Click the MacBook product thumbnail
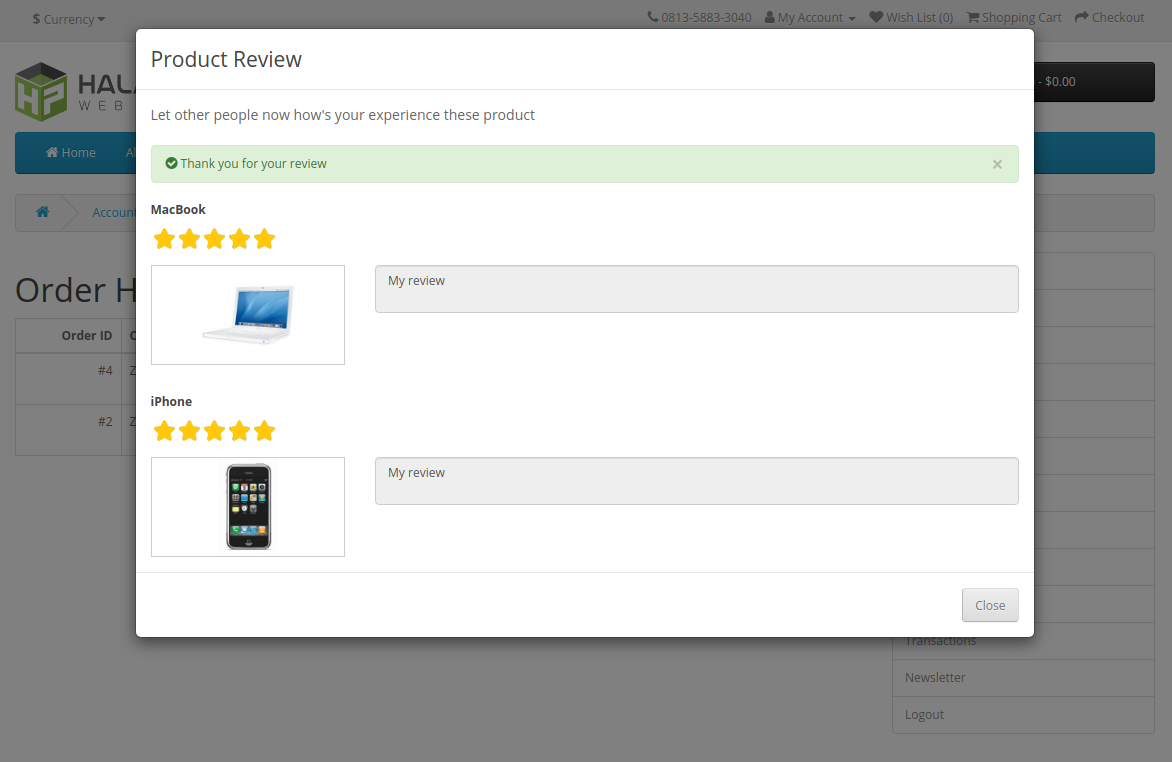The height and width of the screenshot is (762, 1172). coord(248,315)
